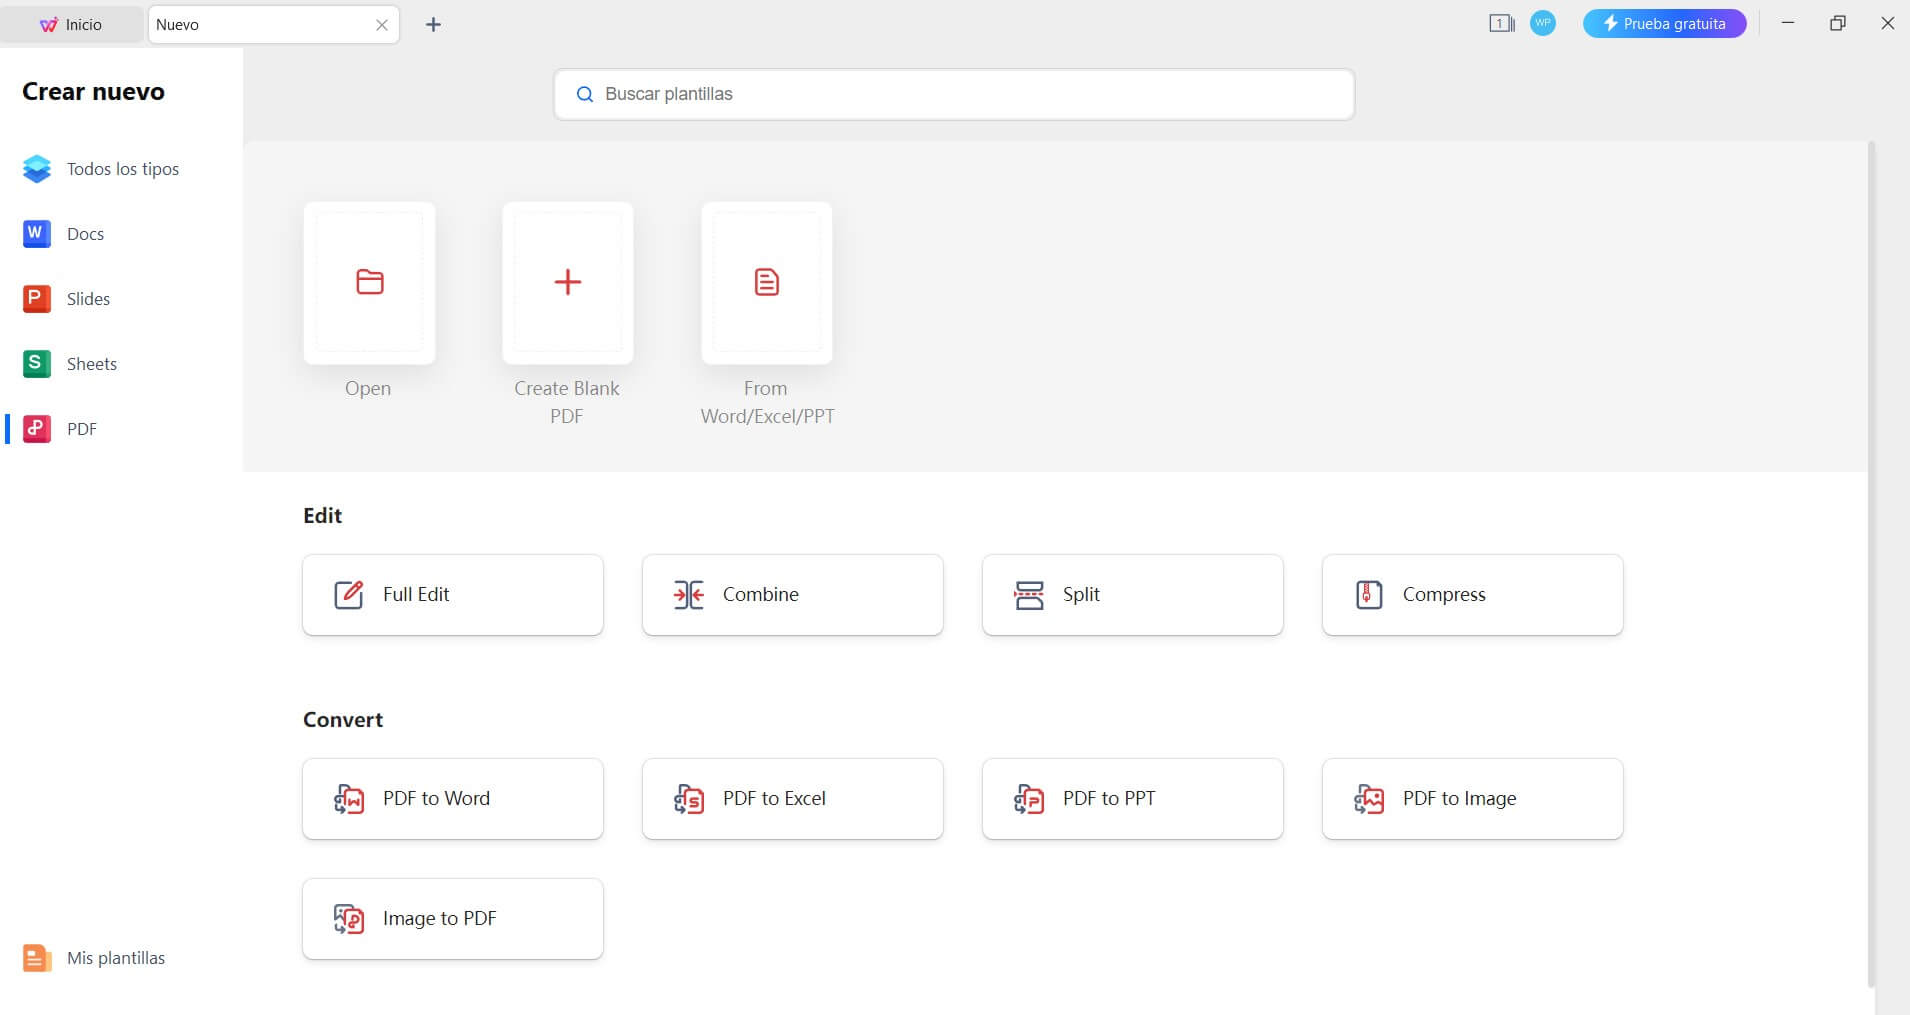
Task: Convert PDF to Word
Action: click(x=452, y=799)
